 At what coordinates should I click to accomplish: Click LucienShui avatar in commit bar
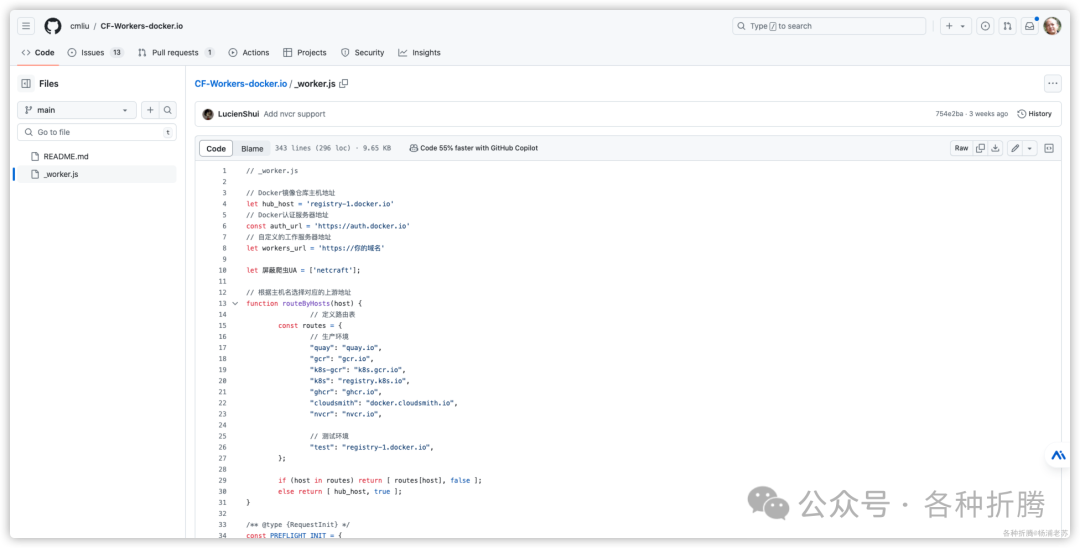click(x=208, y=114)
